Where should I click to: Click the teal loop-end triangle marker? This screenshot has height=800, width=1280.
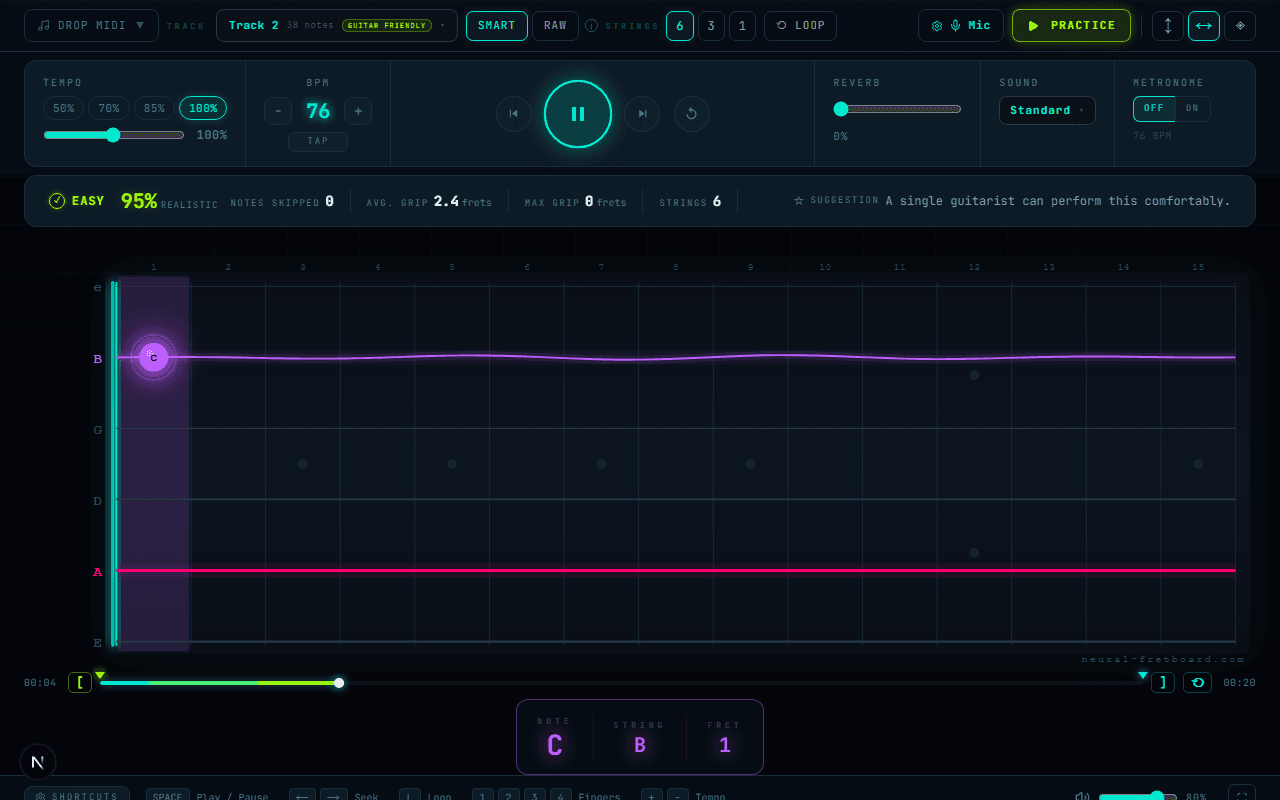1143,675
